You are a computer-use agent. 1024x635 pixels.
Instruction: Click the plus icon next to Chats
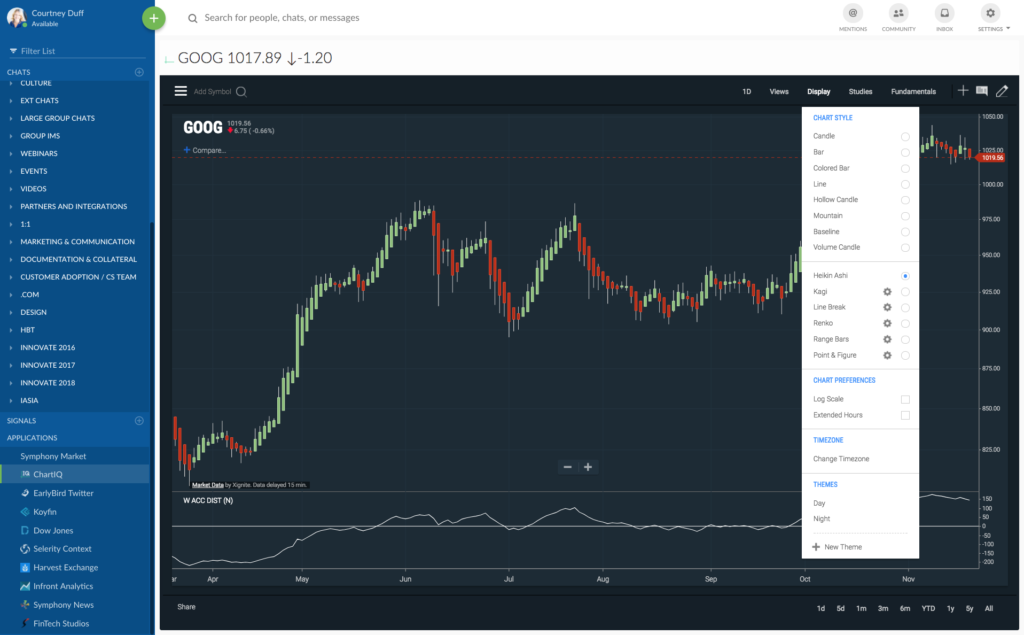[139, 72]
